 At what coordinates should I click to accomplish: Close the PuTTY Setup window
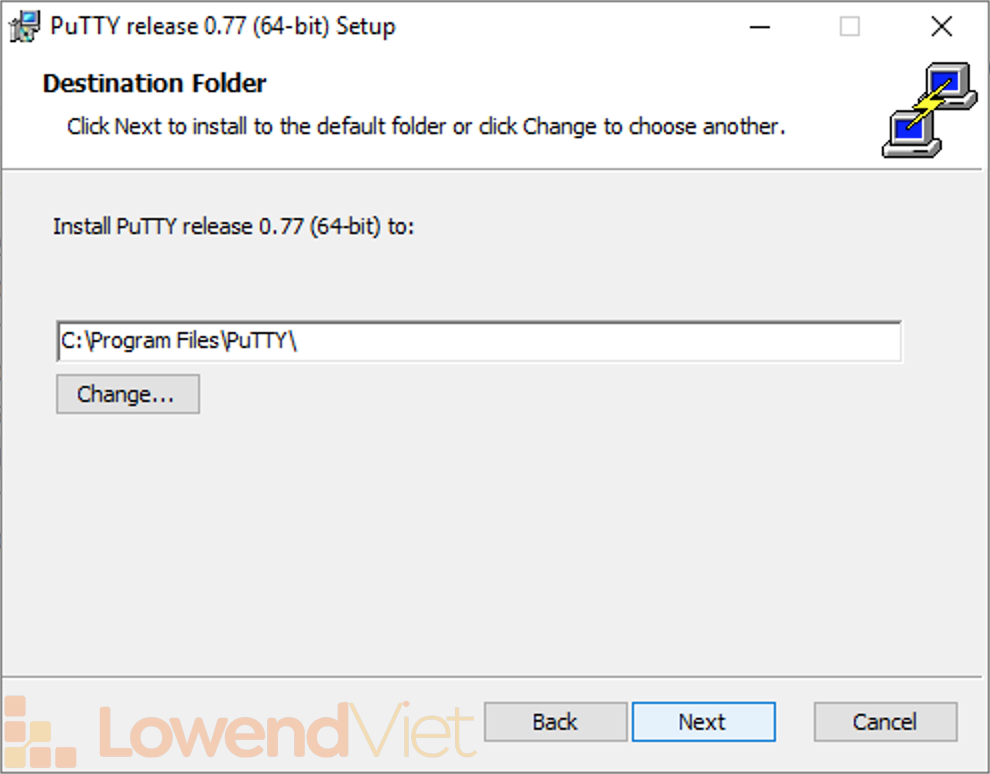click(941, 27)
